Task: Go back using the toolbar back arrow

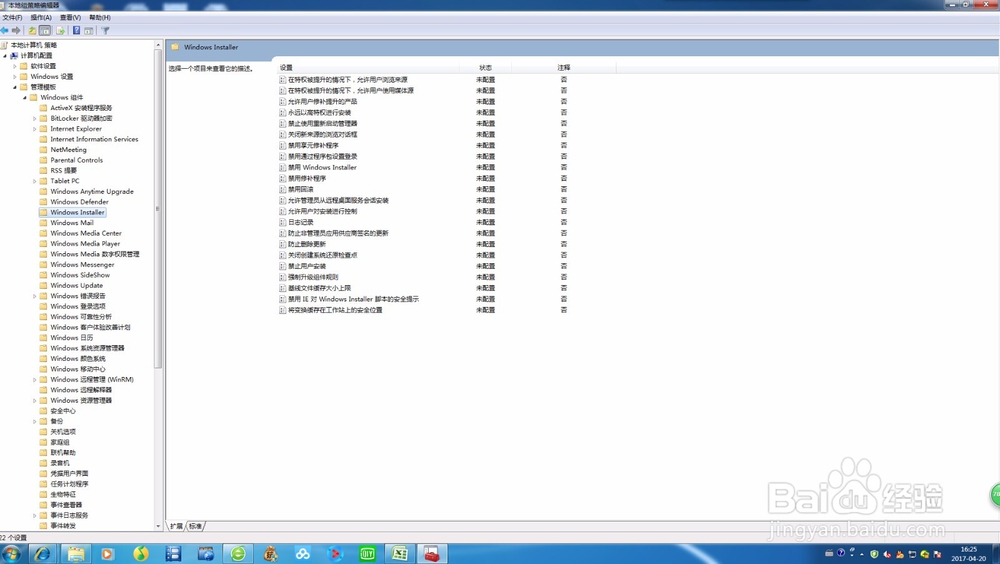Action: point(4,31)
